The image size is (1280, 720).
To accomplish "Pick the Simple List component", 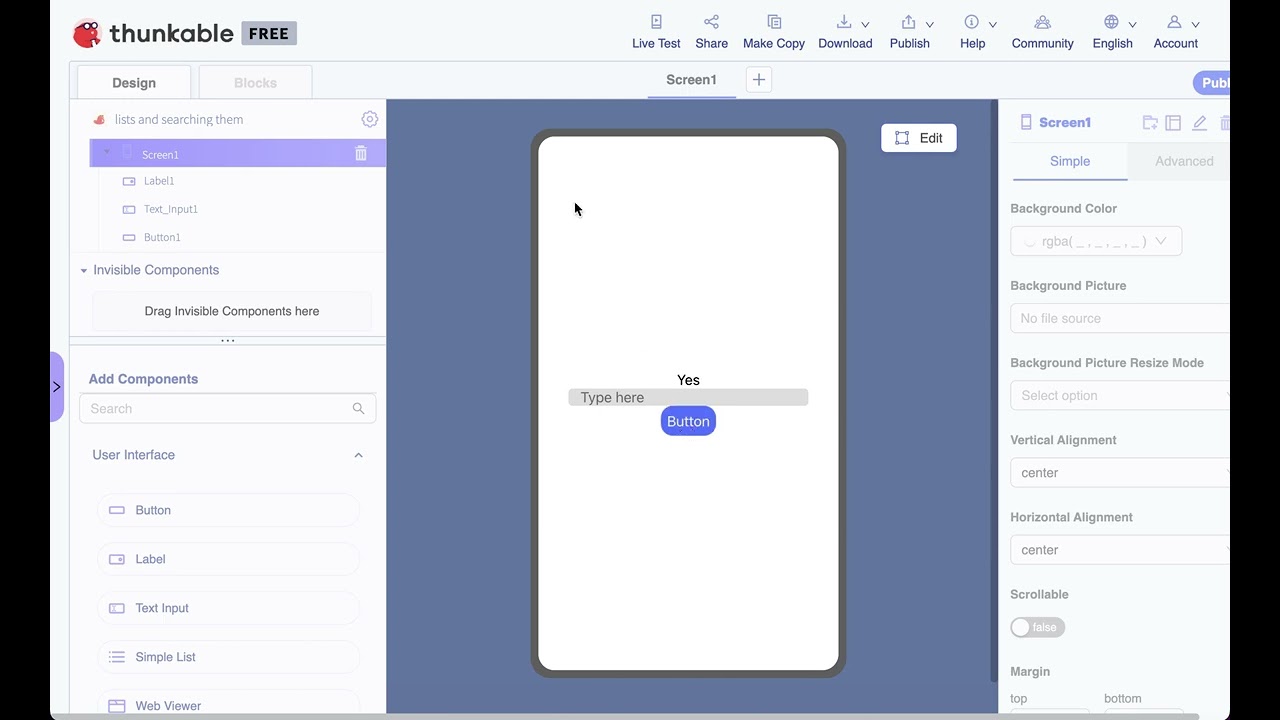I will (x=228, y=657).
